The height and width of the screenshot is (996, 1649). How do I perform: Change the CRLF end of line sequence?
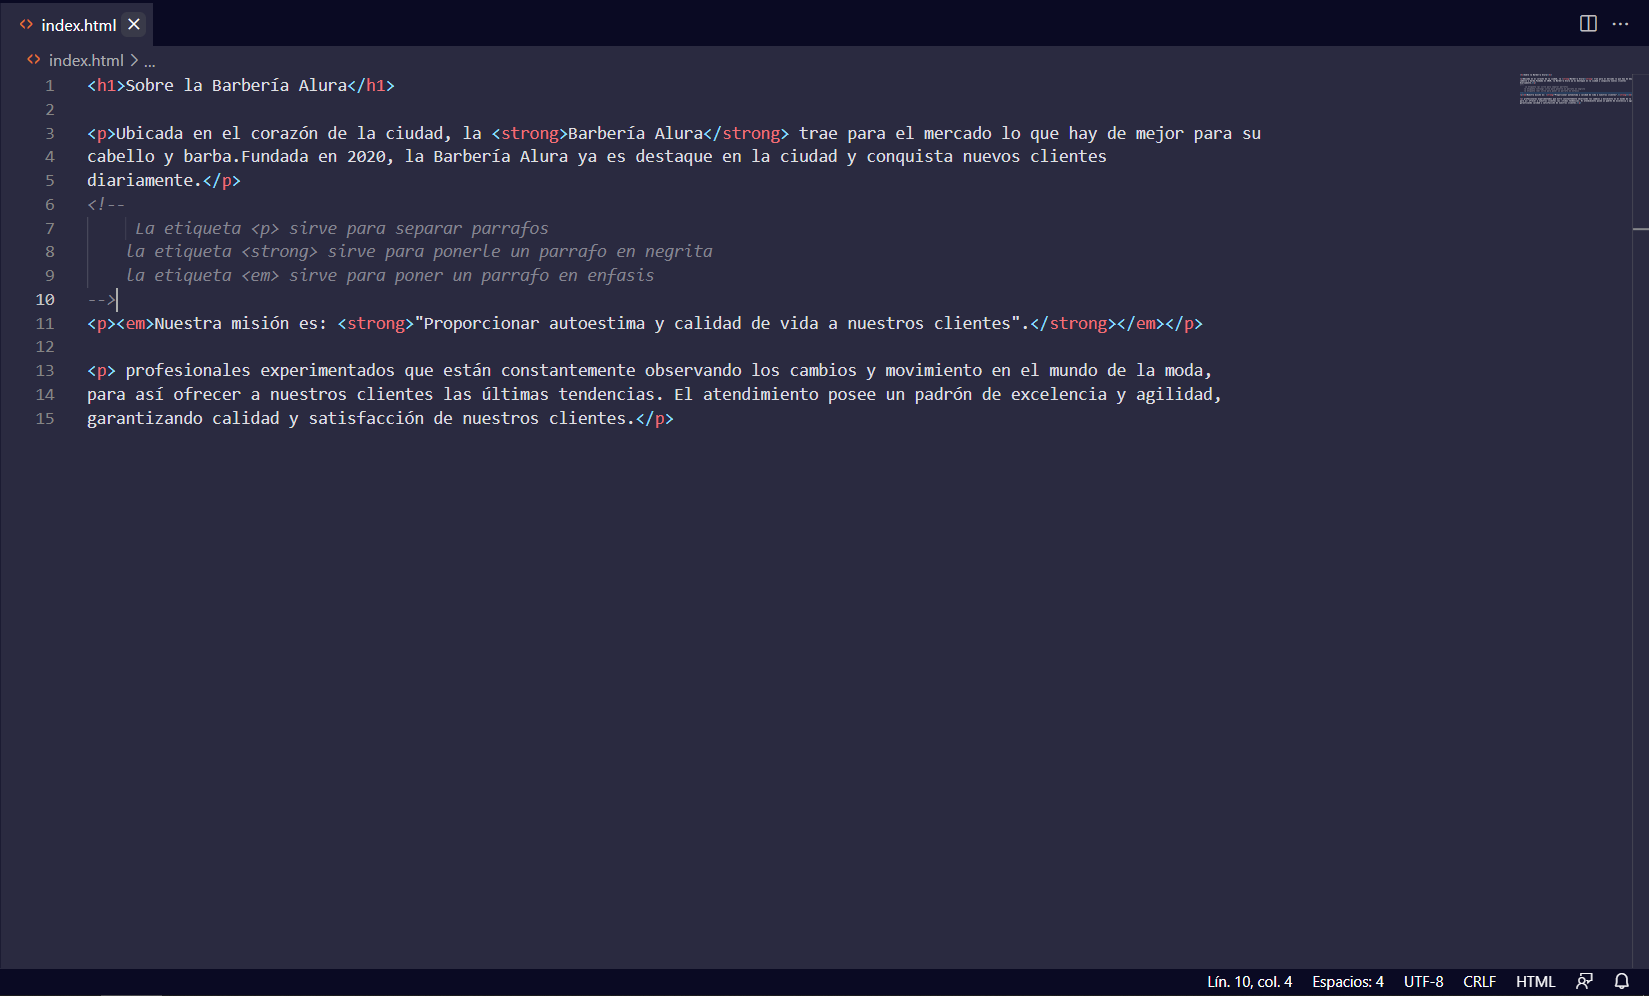click(x=1479, y=982)
